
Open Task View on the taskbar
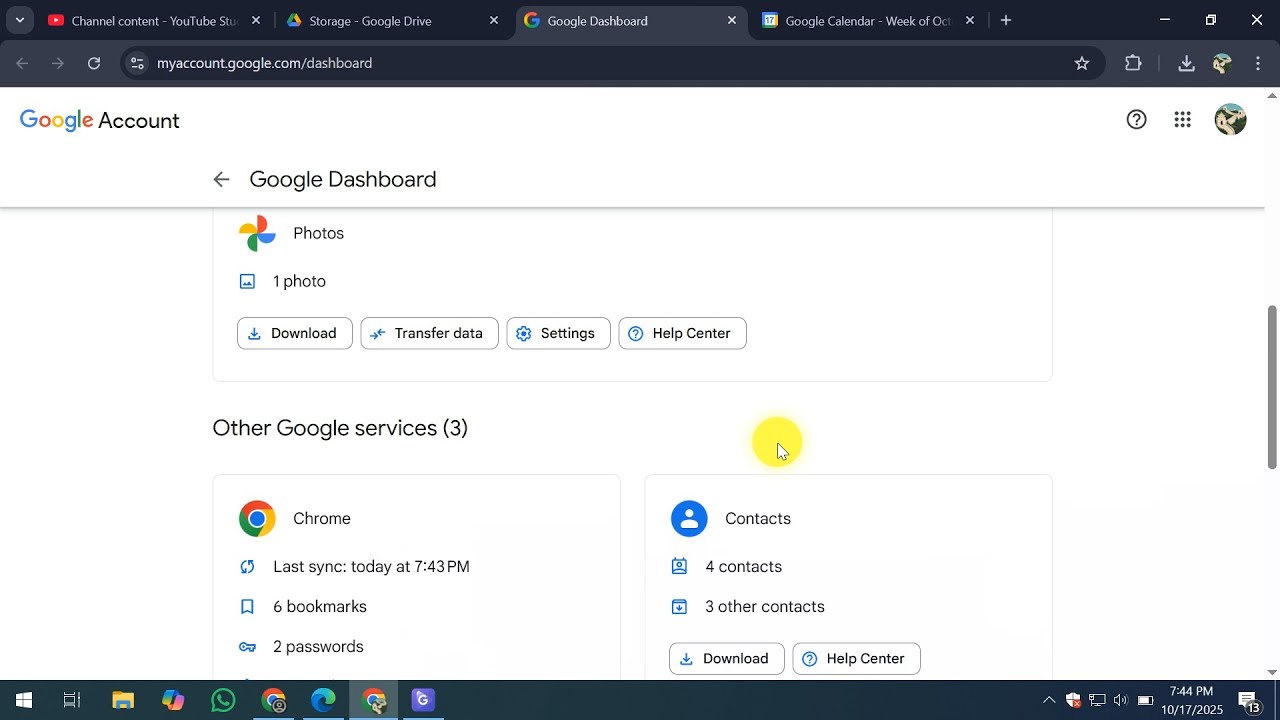[72, 700]
